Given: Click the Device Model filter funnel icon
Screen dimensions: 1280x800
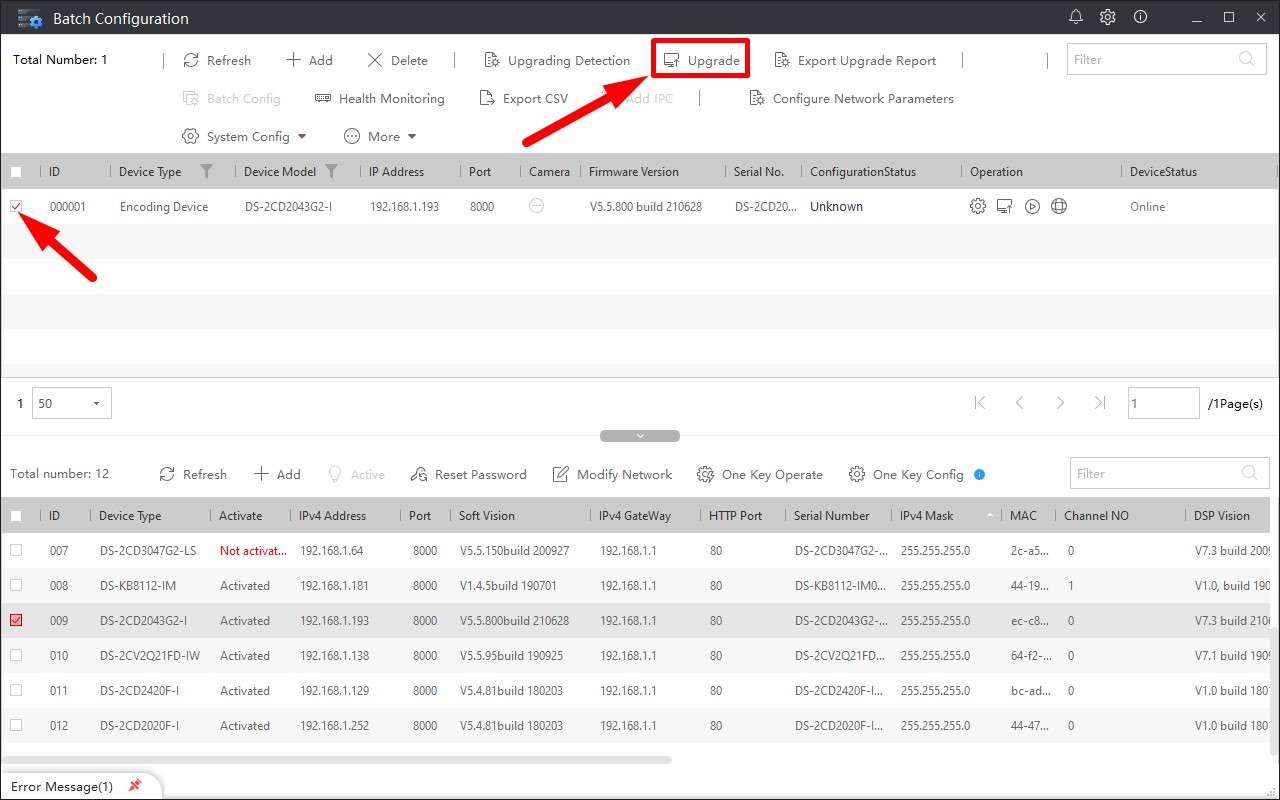Looking at the screenshot, I should (332, 172).
